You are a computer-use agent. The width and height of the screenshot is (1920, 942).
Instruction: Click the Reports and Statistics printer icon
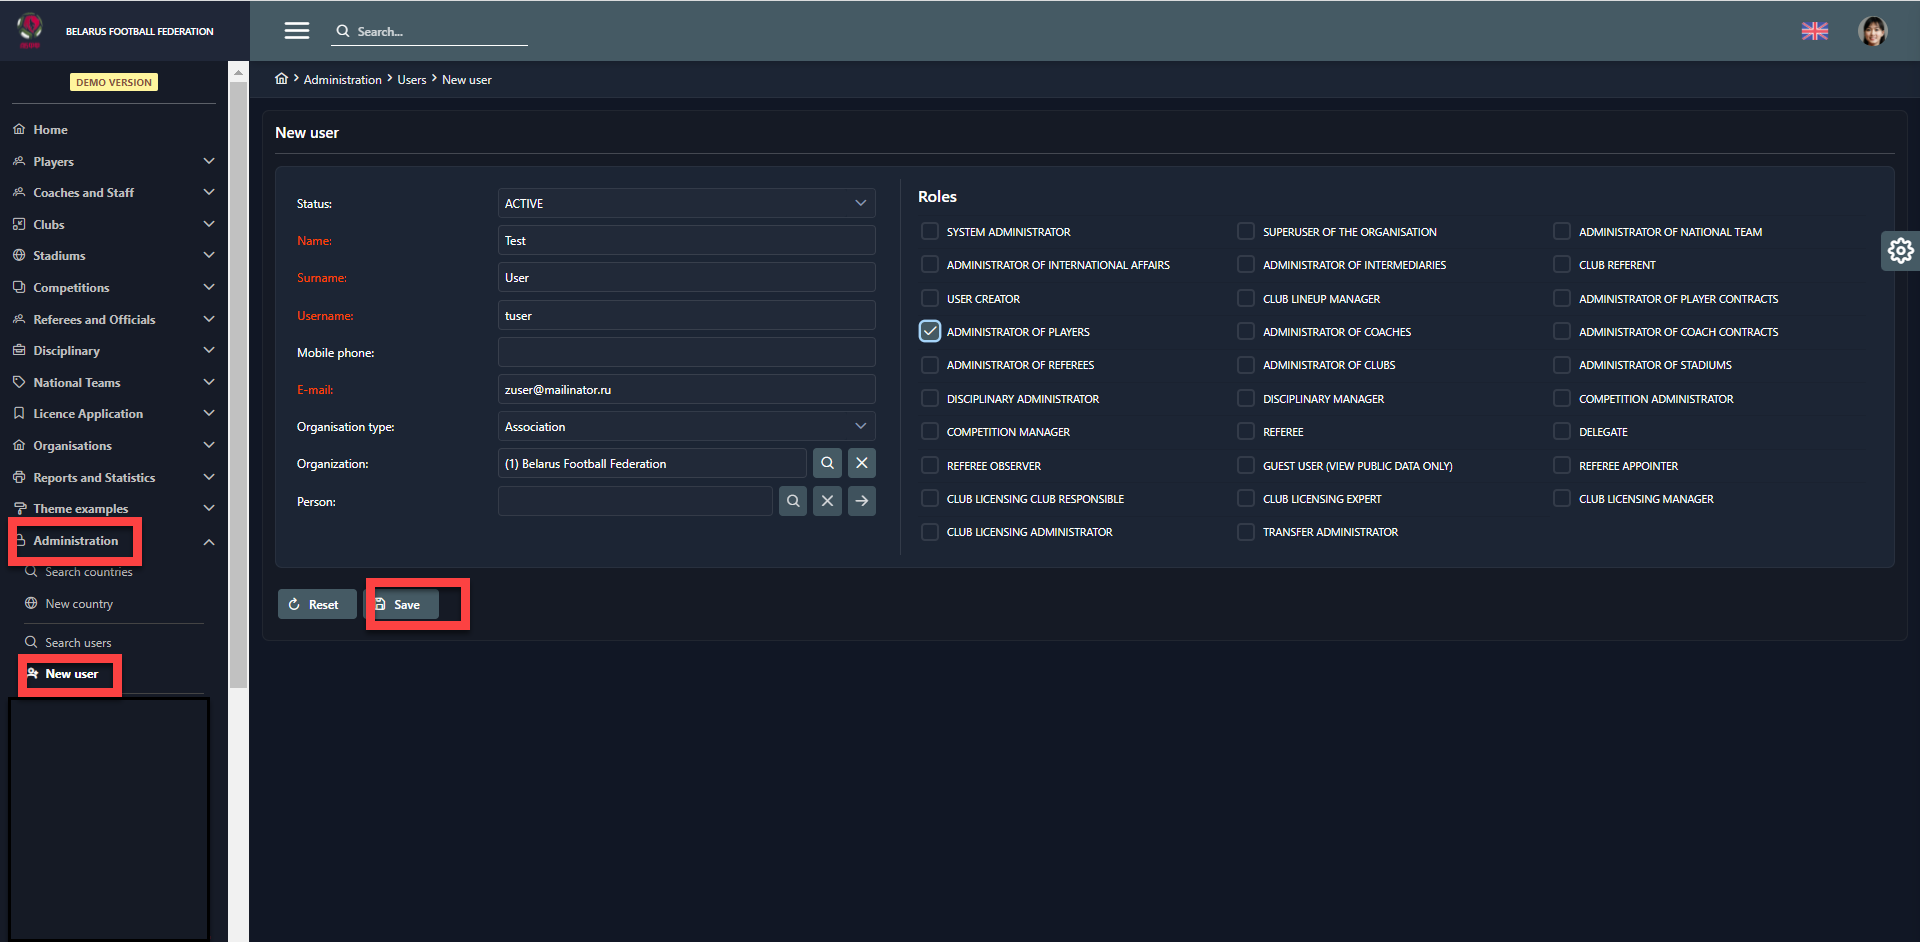point(19,477)
